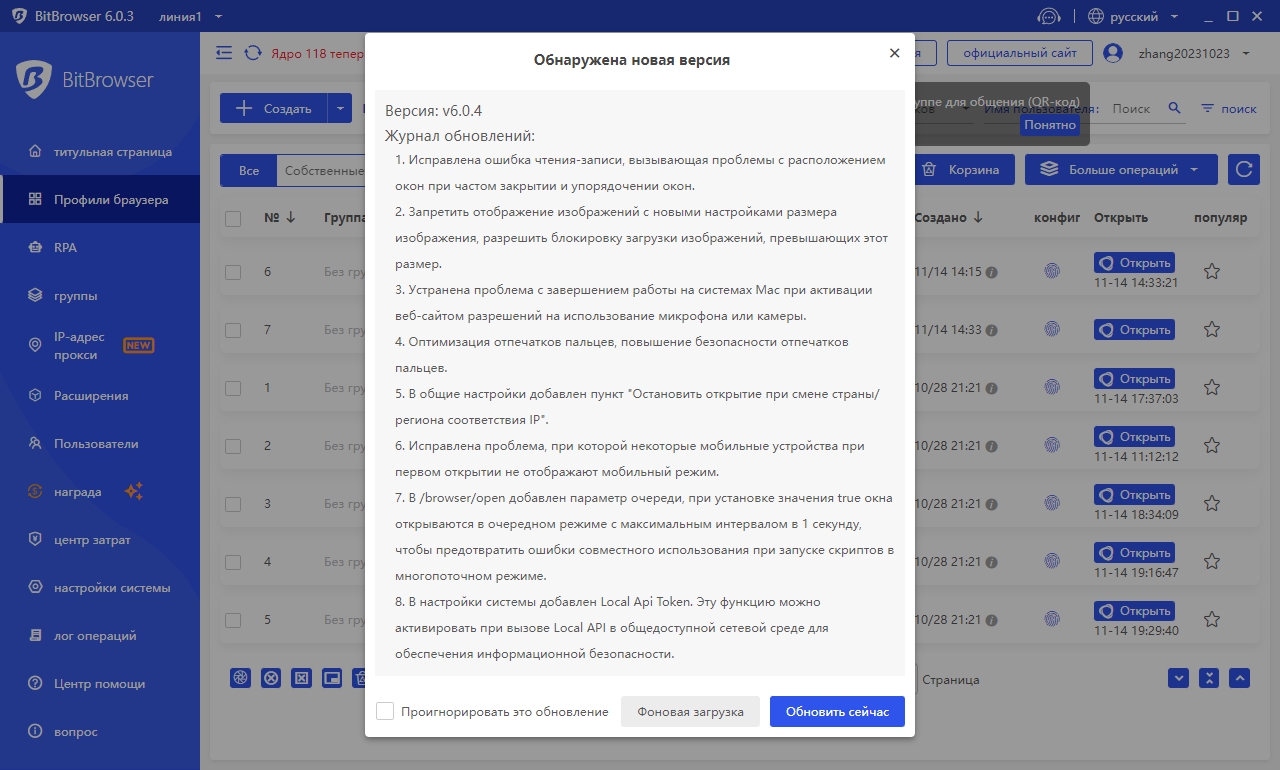This screenshot has height=770, width=1280.
Task: Open the русский language dropdown
Action: 1133,16
